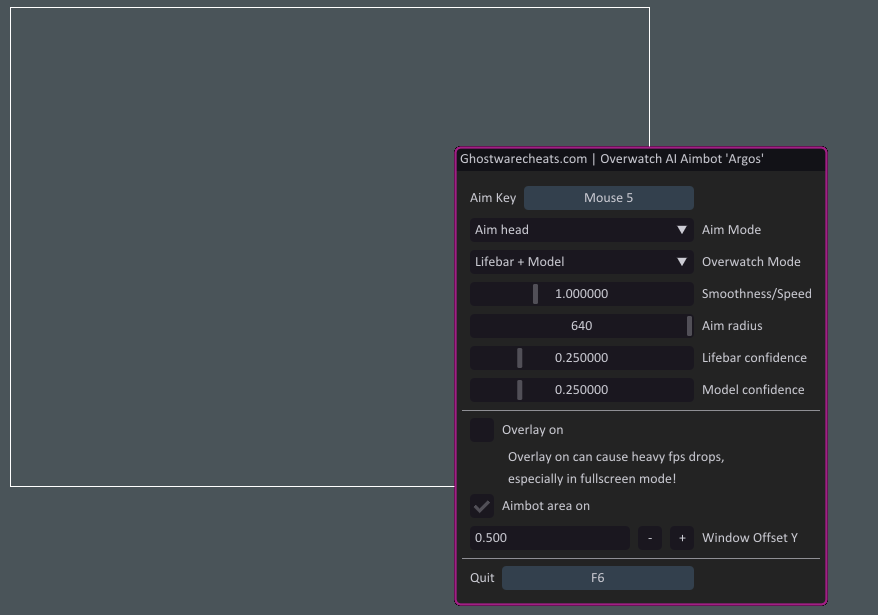Disable the Aimbot area on checkbox
This screenshot has height=615, width=878.
[482, 506]
